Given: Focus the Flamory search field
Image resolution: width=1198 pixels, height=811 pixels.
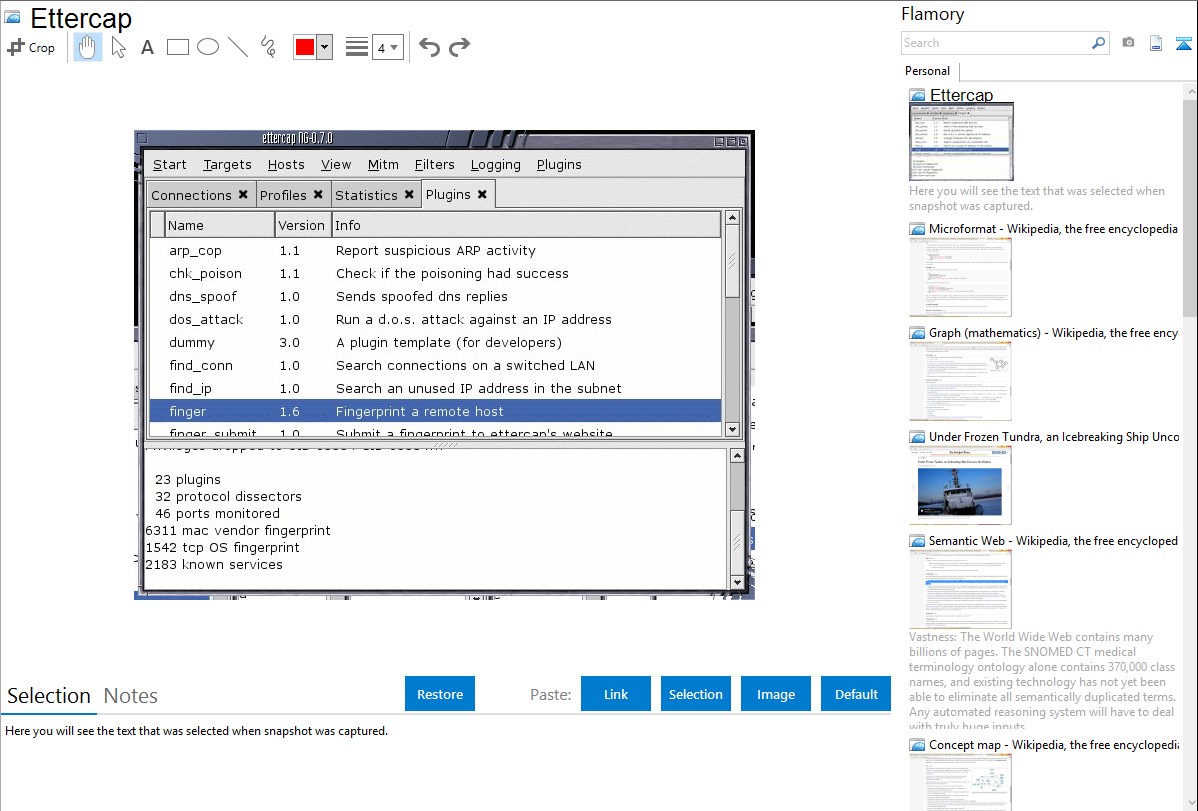Looking at the screenshot, I should tap(995, 43).
